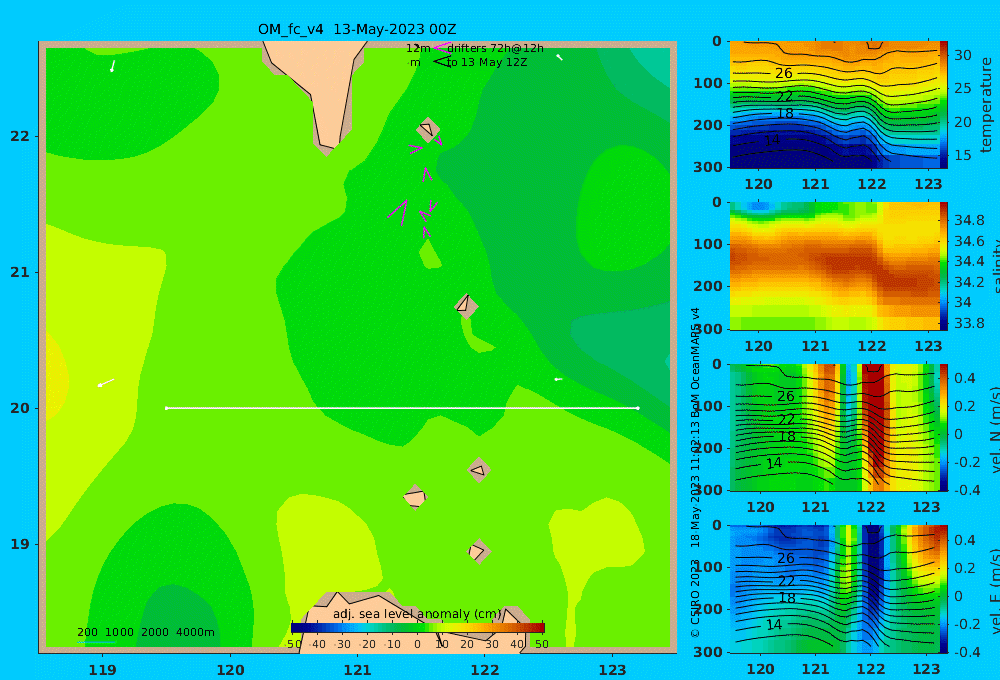Click the '33.8' tick on salinity colorbar

tap(969, 323)
